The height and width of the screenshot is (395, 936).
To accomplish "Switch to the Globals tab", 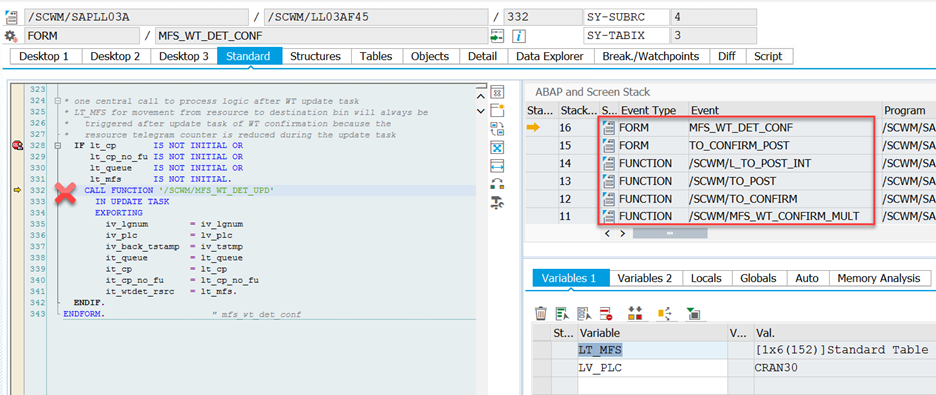I will 758,278.
